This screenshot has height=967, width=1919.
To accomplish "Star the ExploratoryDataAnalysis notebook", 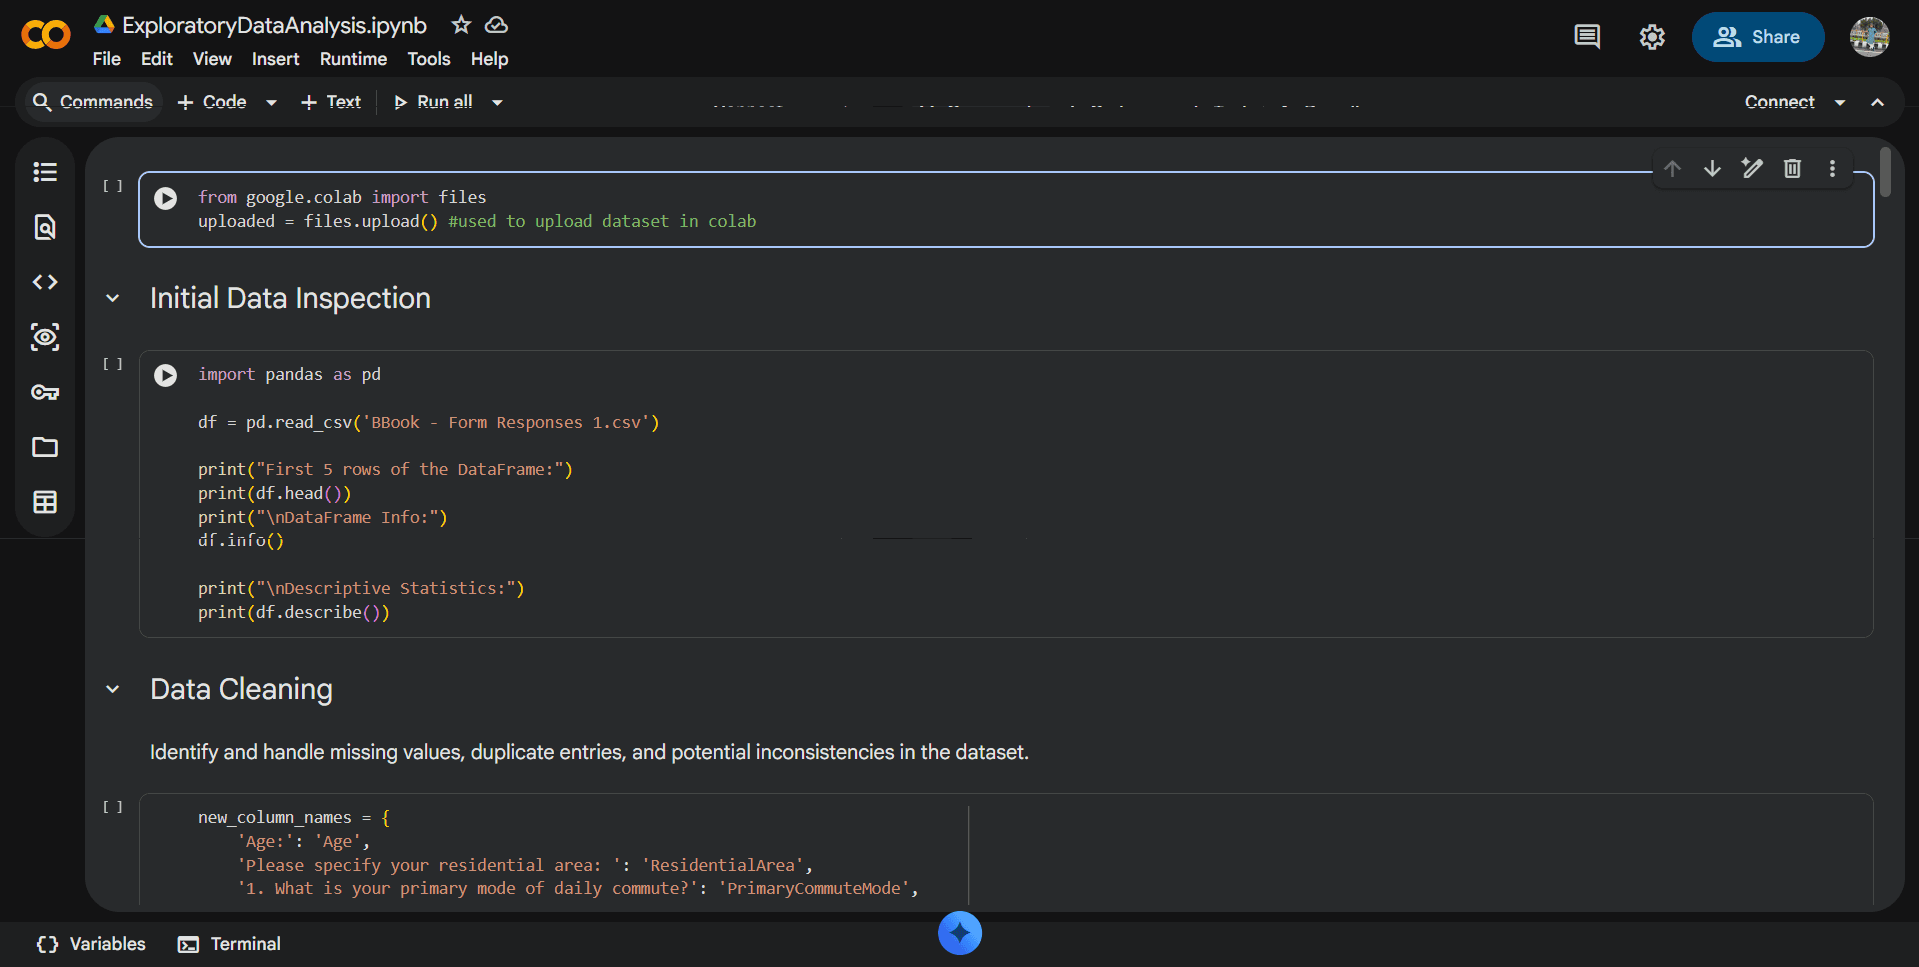I will point(461,25).
